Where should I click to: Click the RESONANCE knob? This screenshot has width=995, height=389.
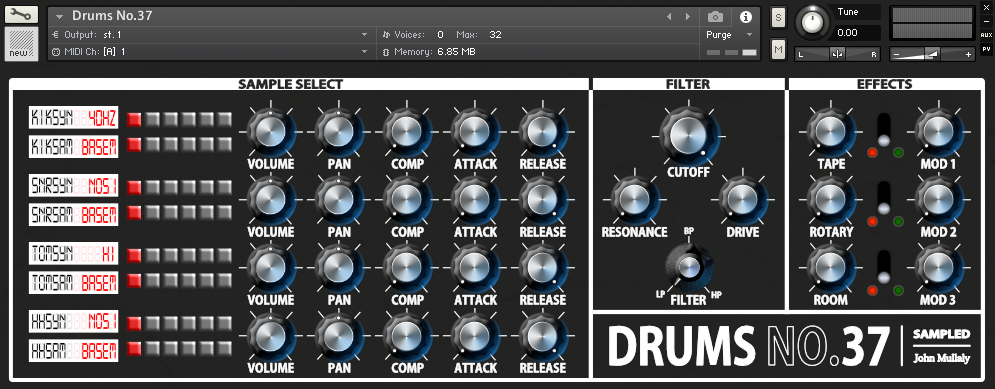tap(634, 199)
